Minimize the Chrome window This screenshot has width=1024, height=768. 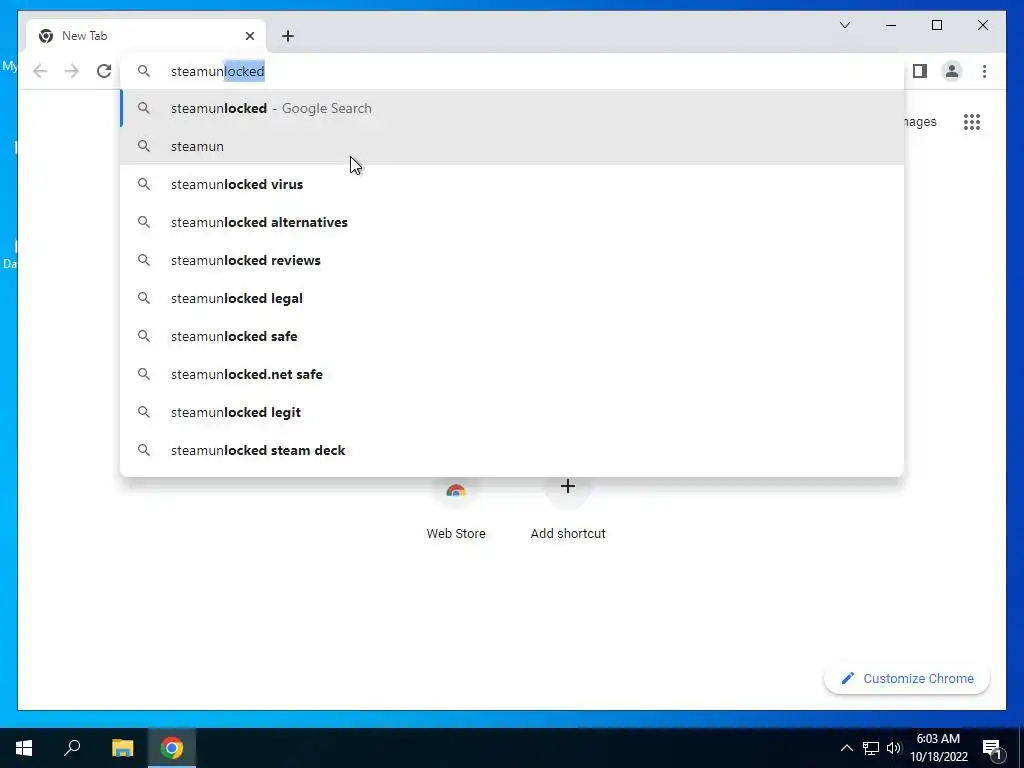[891, 25]
